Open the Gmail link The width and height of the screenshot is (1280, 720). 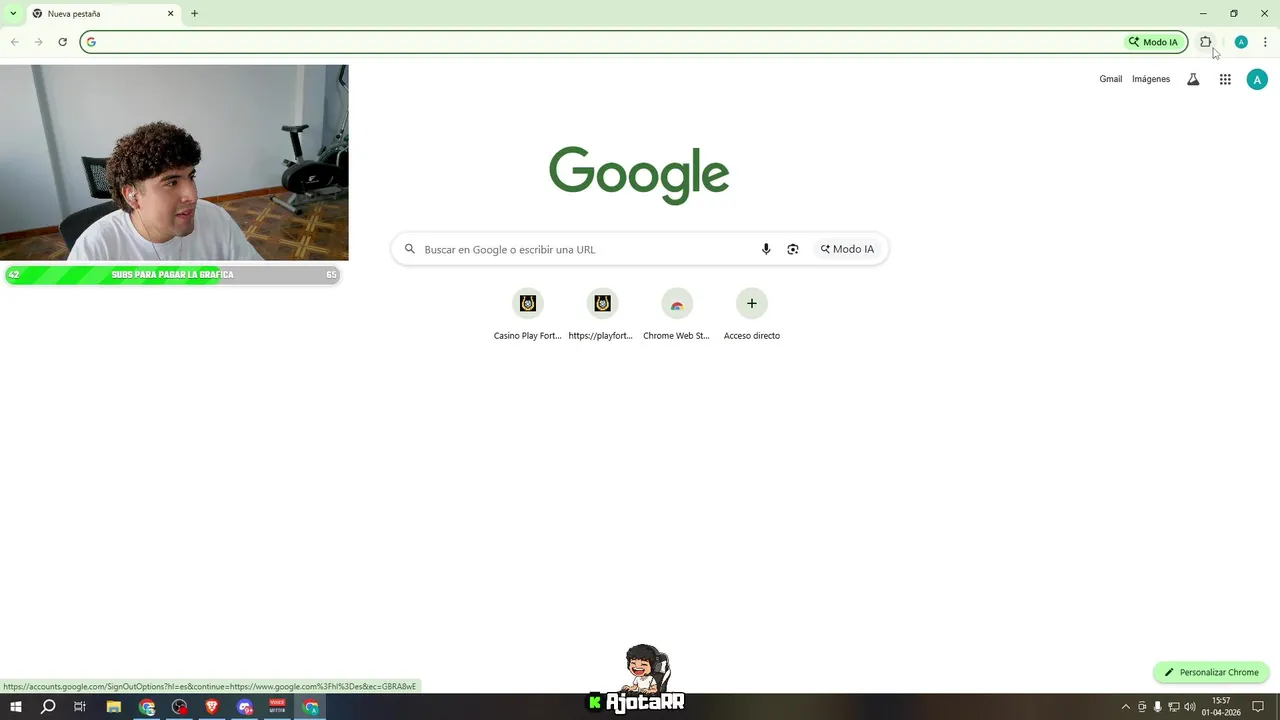[x=1111, y=79]
